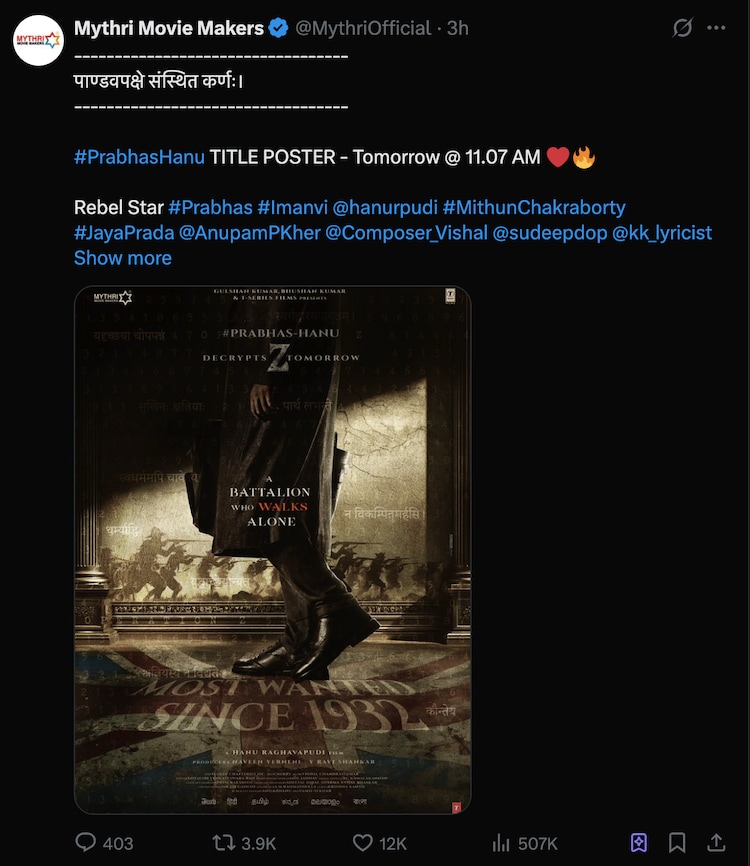
Task: Visit the @hanurpudi mention
Action: 385,208
